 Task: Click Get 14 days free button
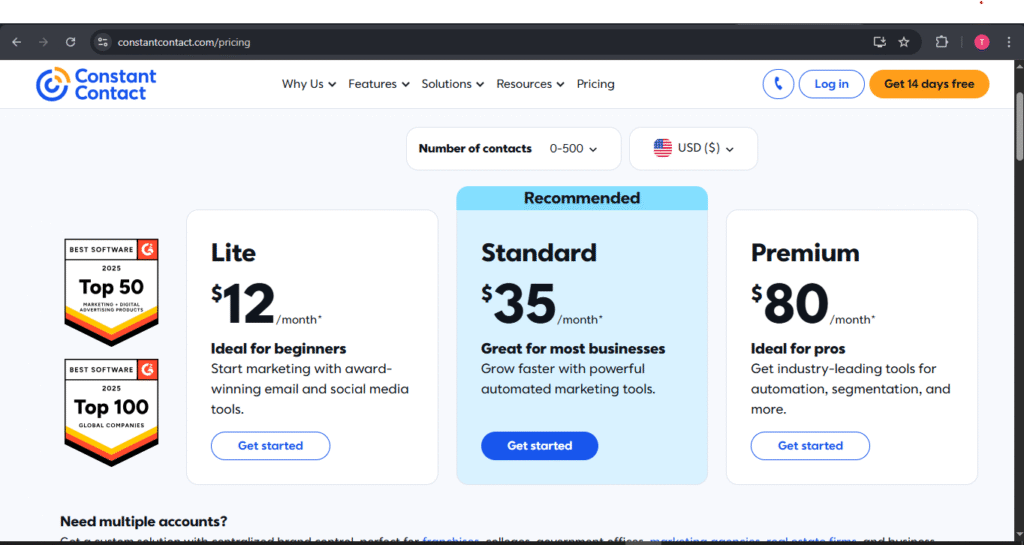(929, 84)
